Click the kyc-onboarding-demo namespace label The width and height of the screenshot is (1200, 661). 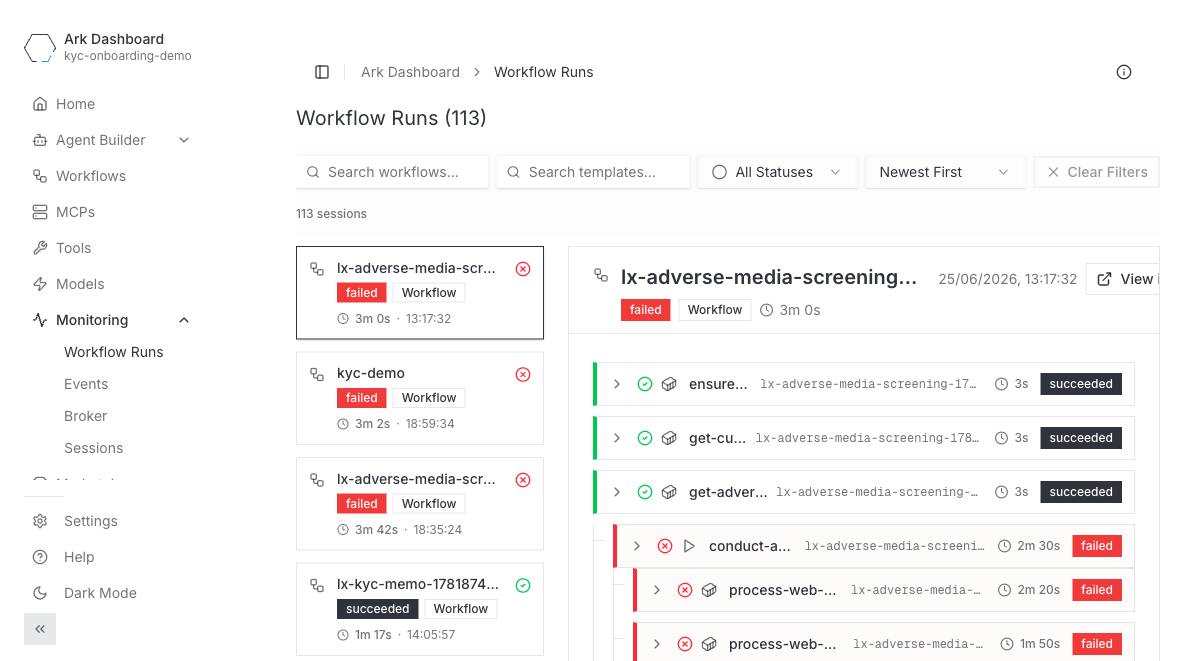pos(128,56)
